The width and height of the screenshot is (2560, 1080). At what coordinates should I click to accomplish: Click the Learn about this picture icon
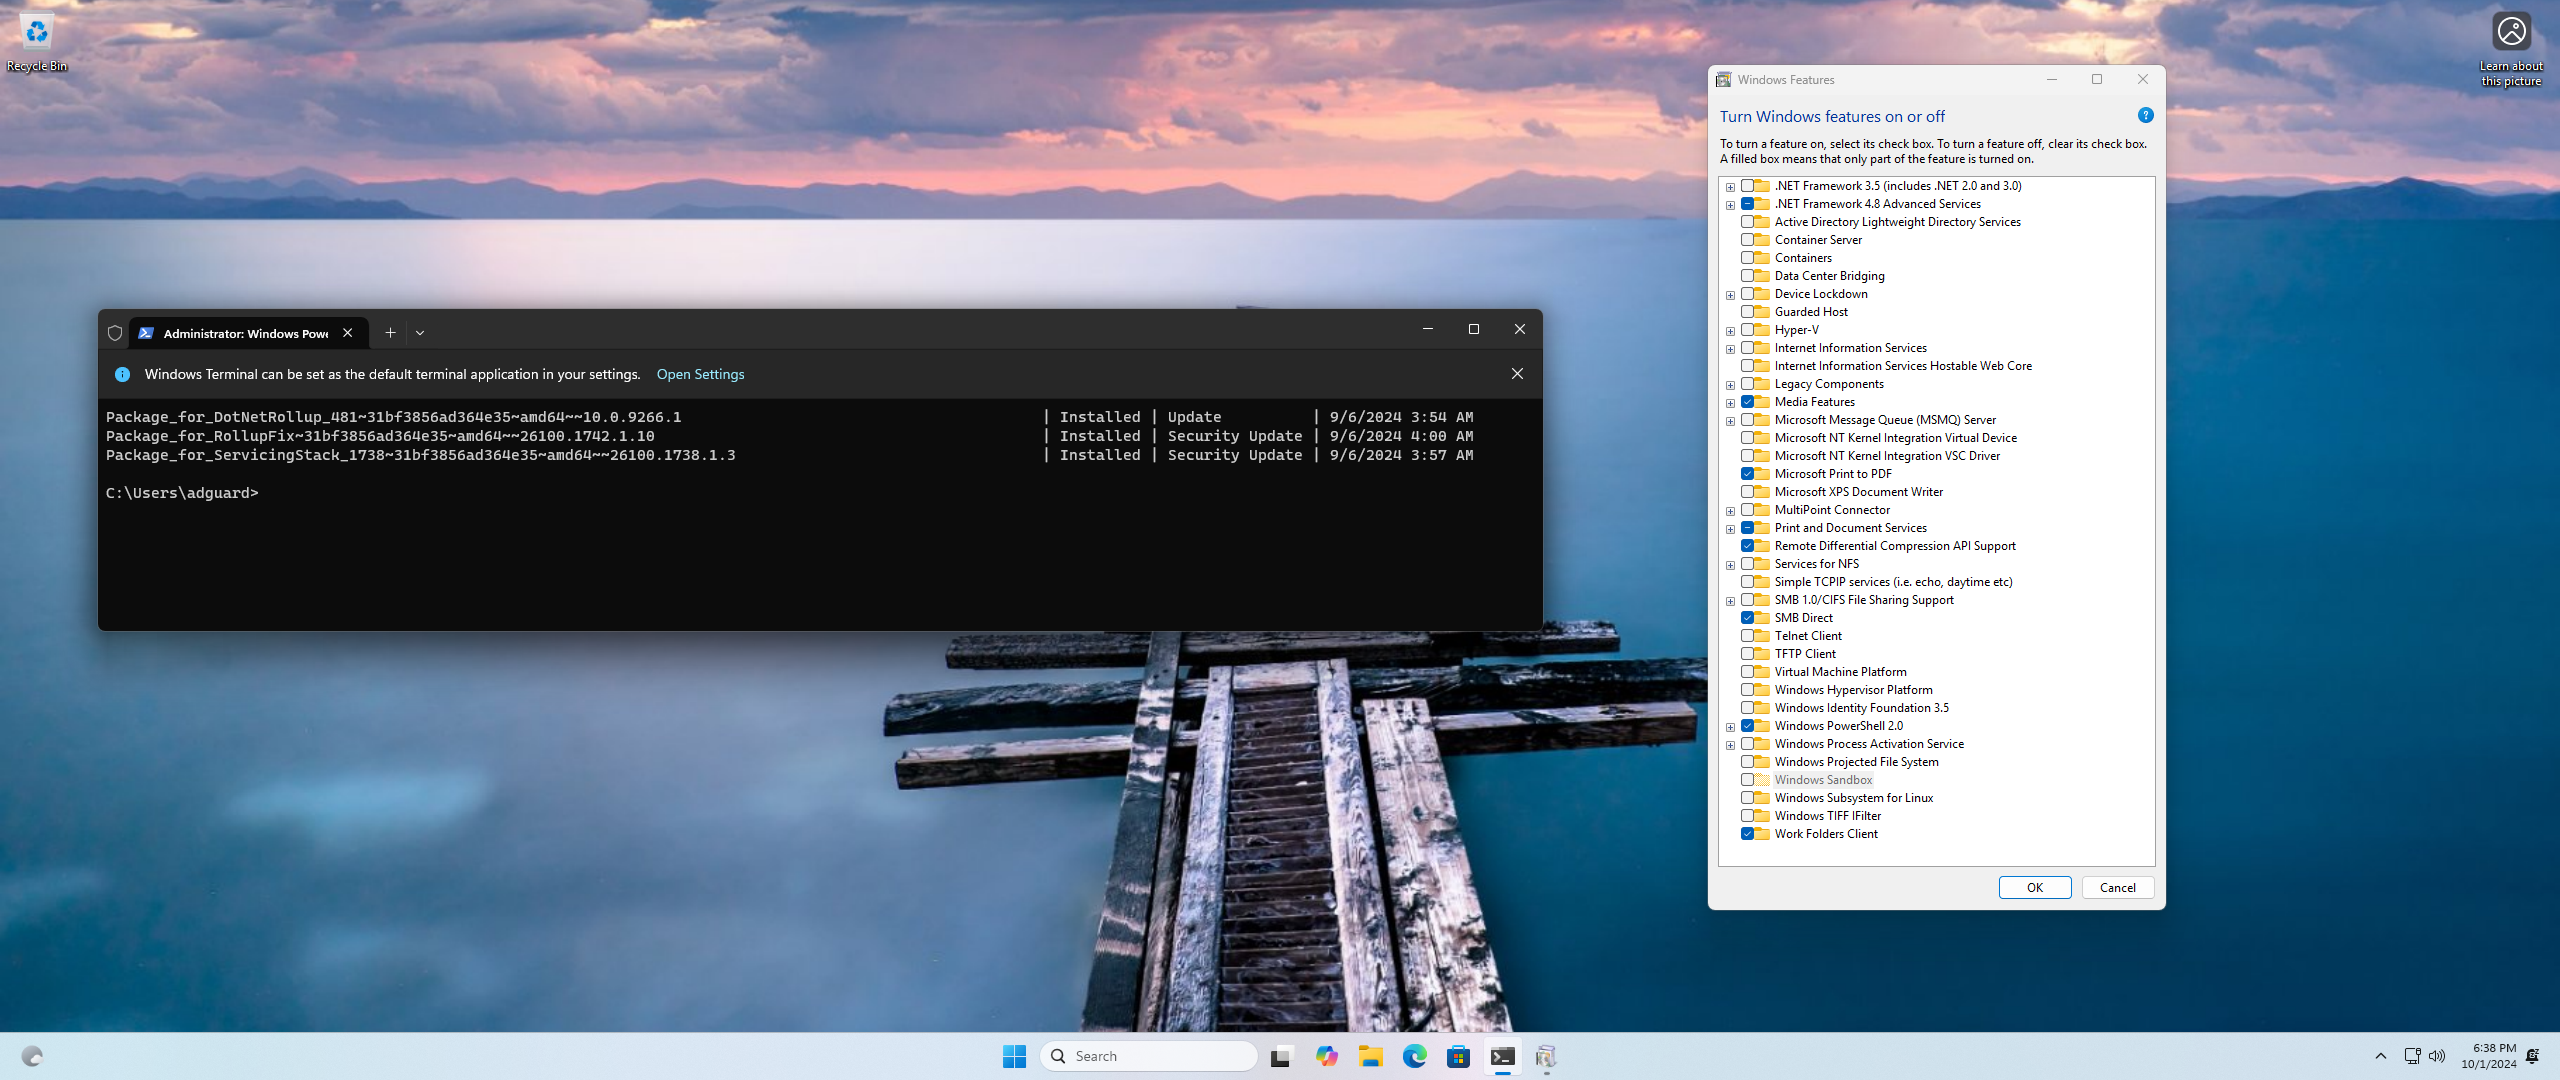(x=2510, y=32)
